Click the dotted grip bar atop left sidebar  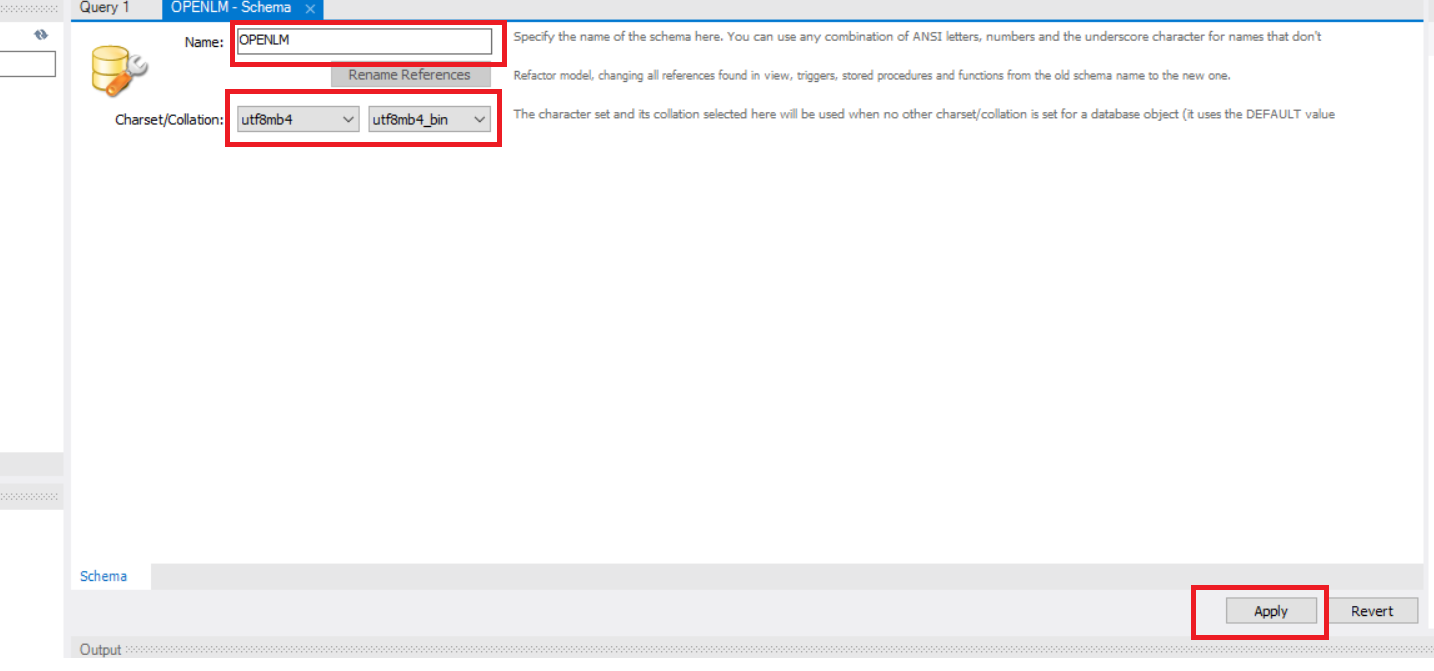pos(30,8)
